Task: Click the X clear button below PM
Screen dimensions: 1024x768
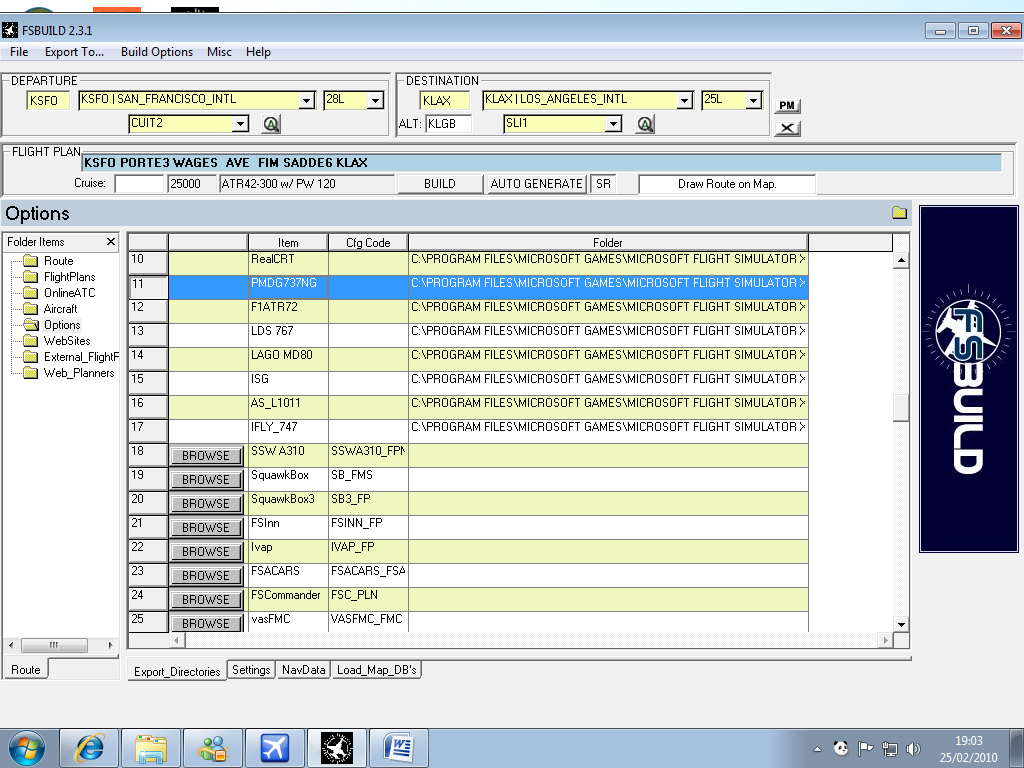Action: click(787, 128)
